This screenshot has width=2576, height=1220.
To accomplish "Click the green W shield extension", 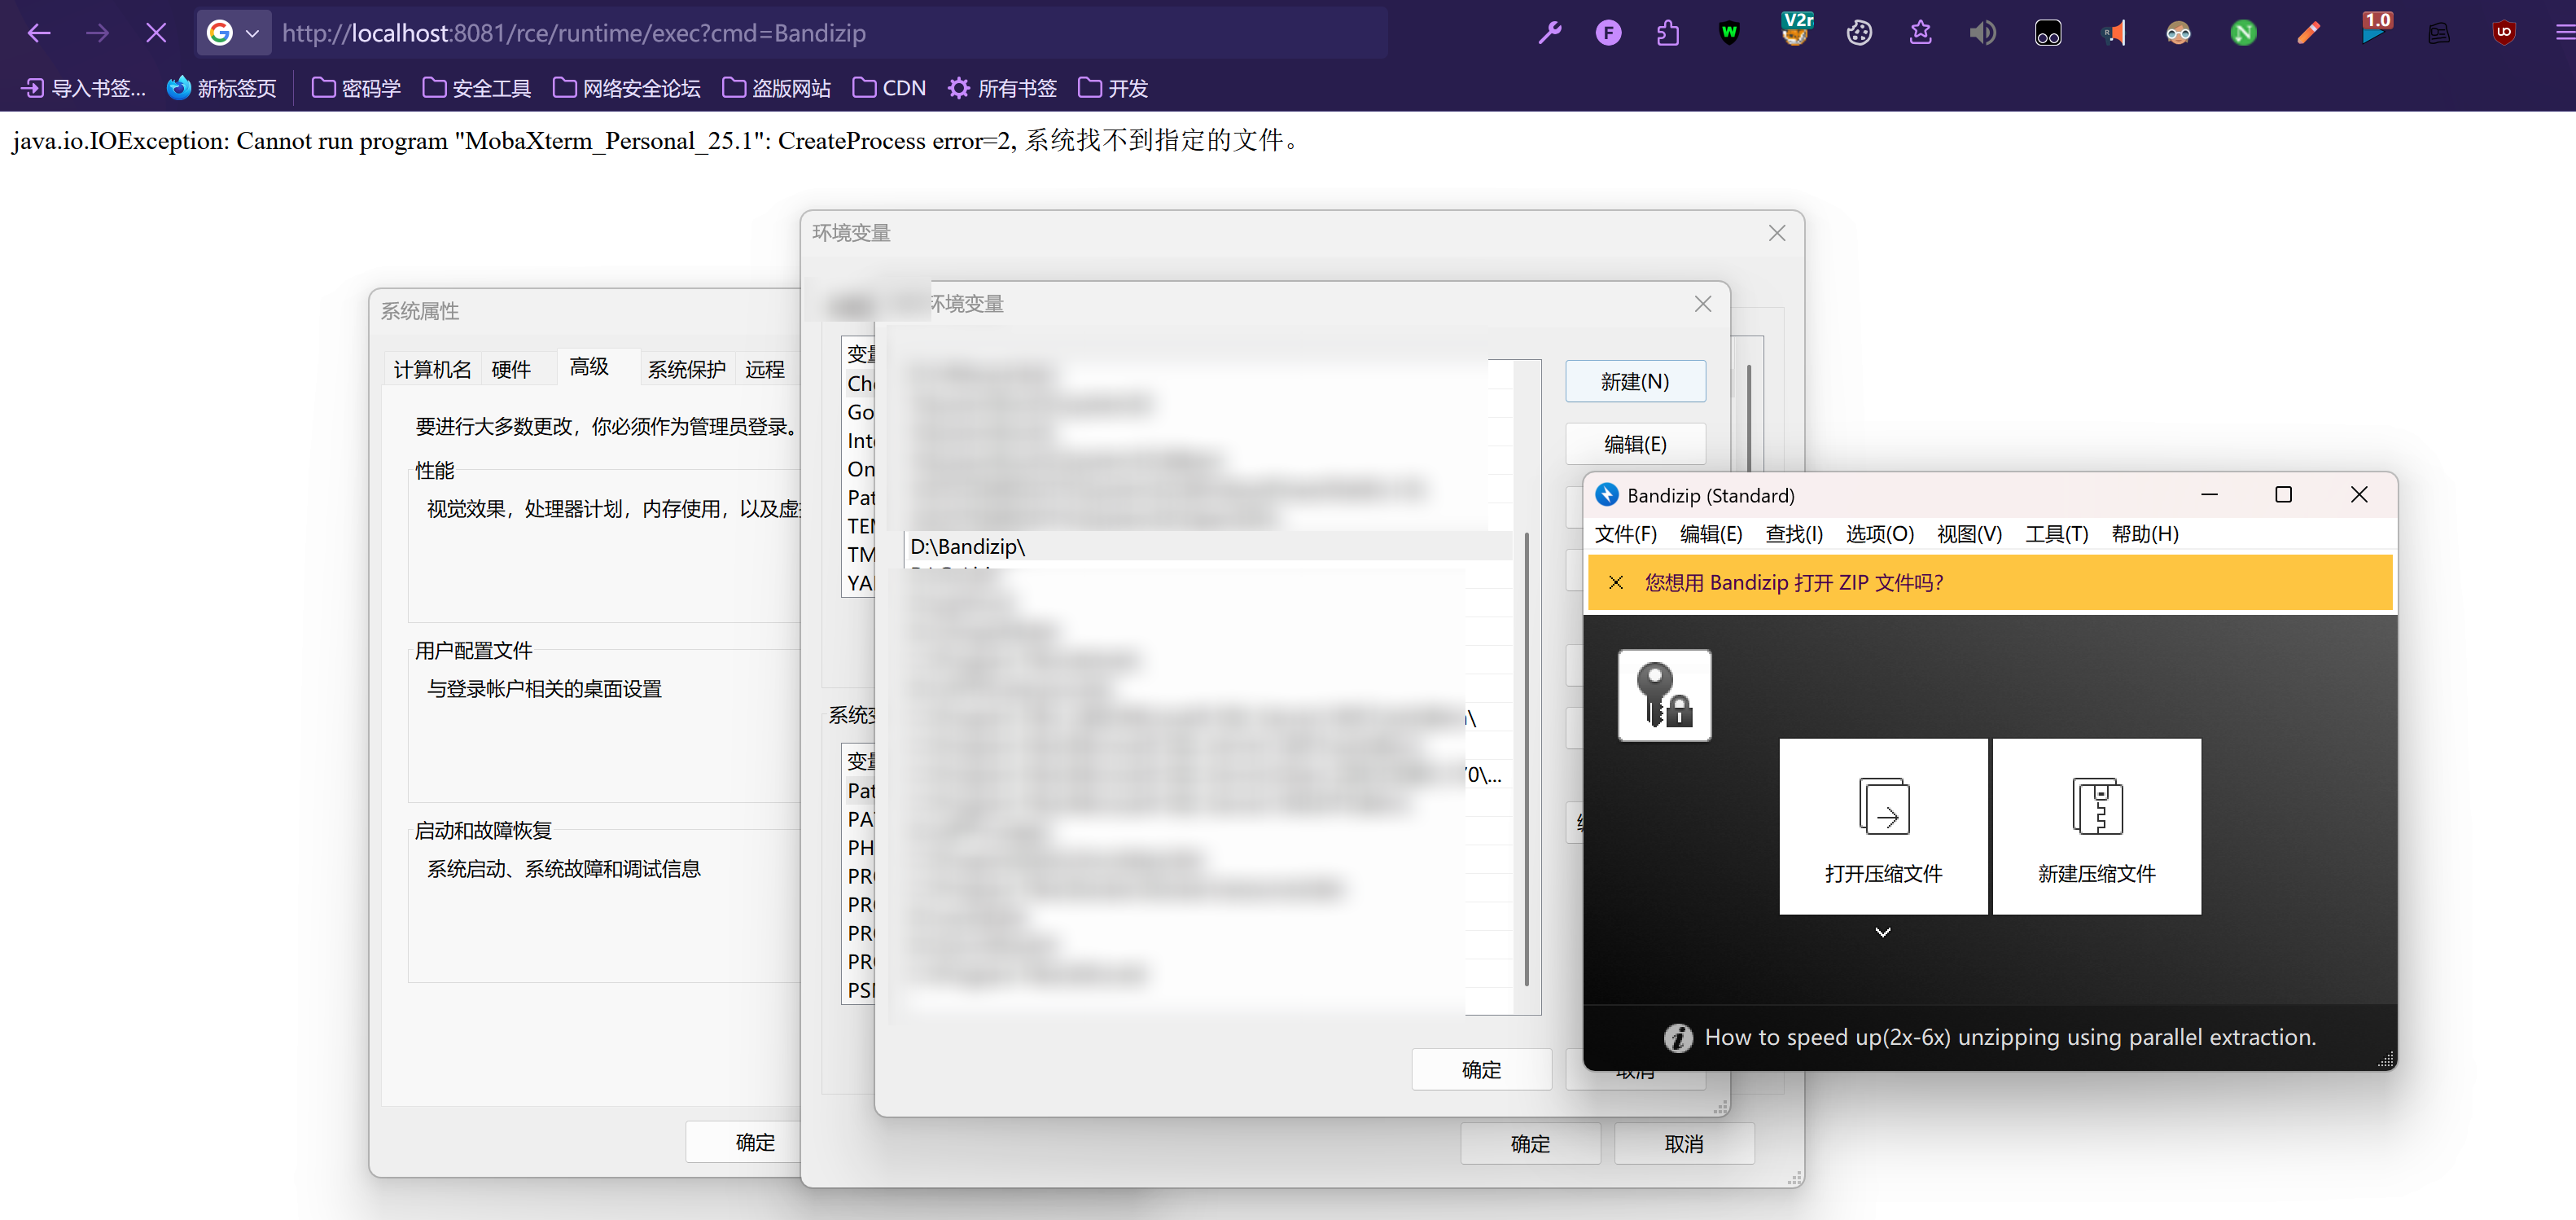I will 1729,33.
